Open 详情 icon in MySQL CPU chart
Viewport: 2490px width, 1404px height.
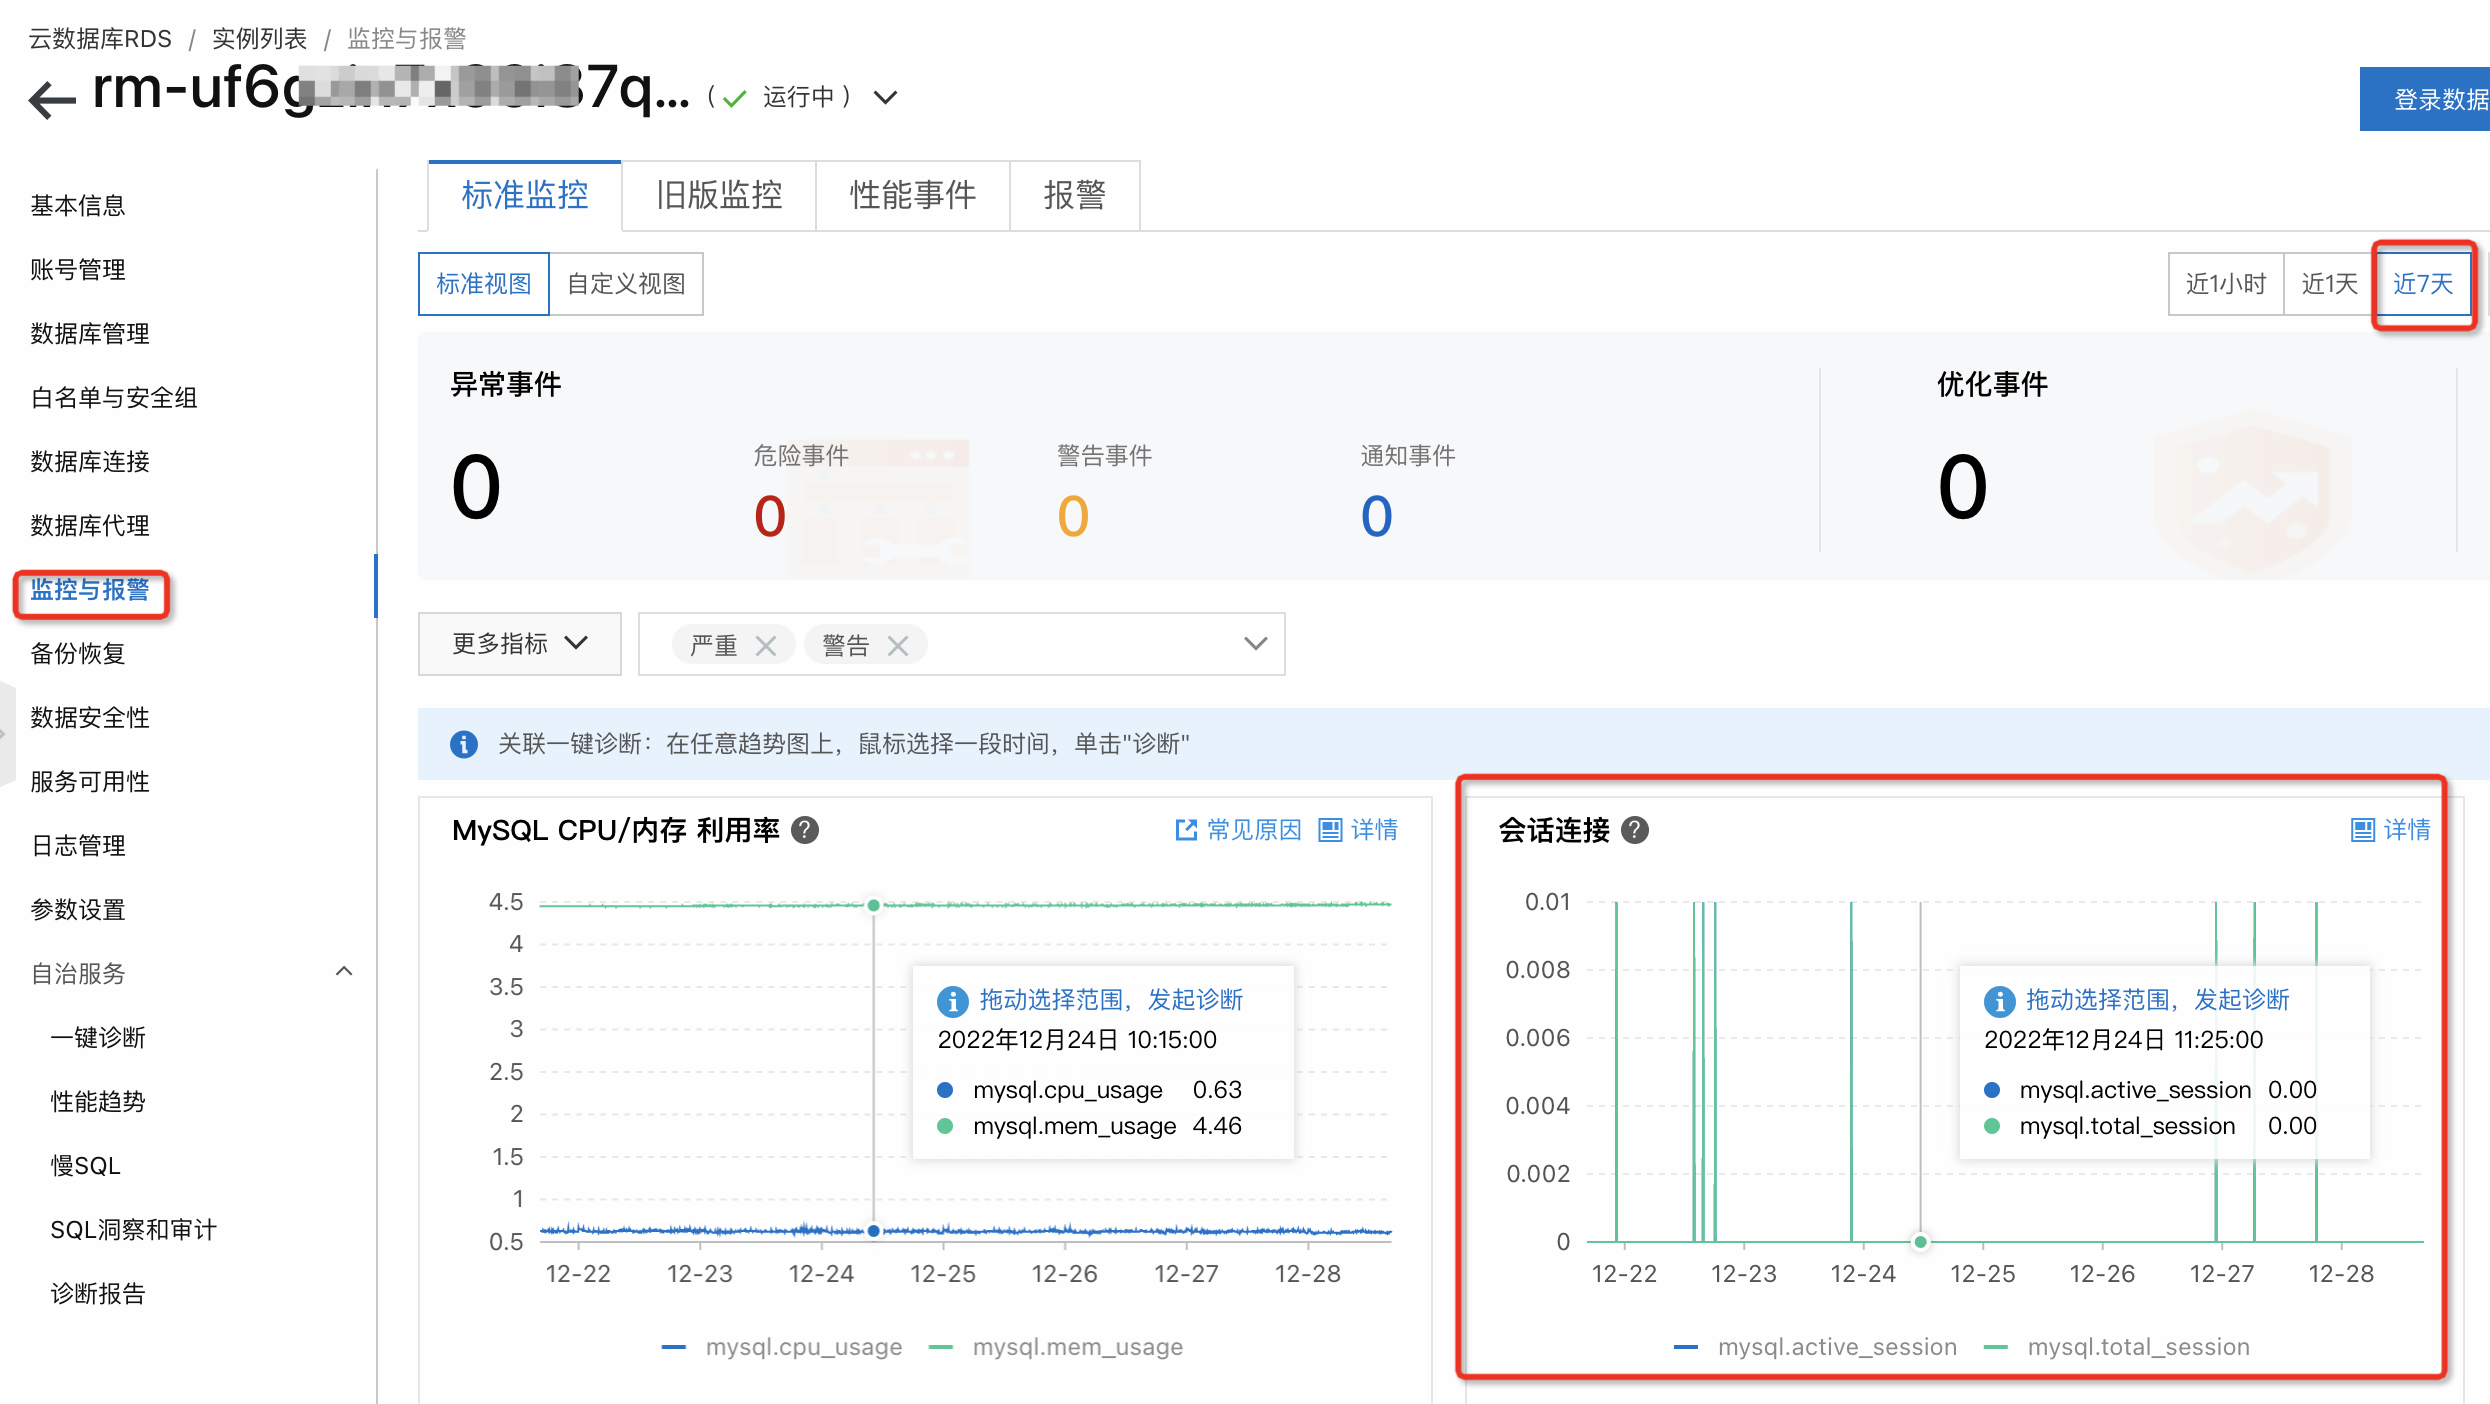point(1330,830)
